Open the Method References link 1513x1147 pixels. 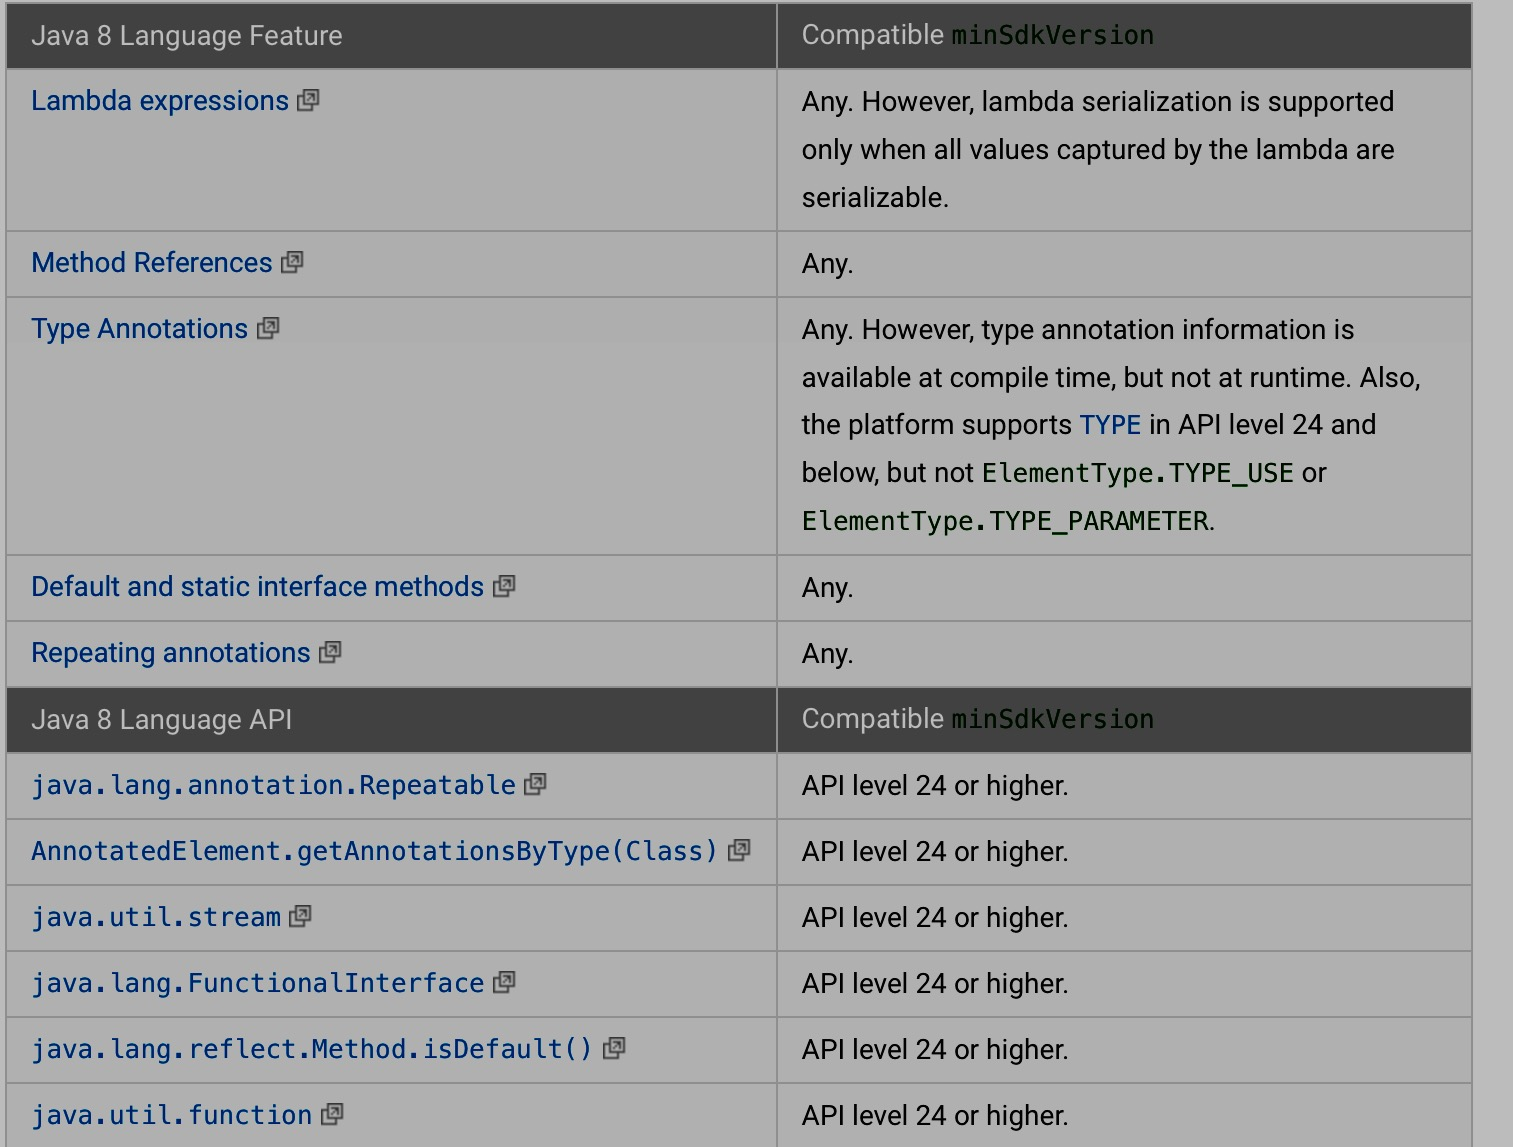coord(152,263)
